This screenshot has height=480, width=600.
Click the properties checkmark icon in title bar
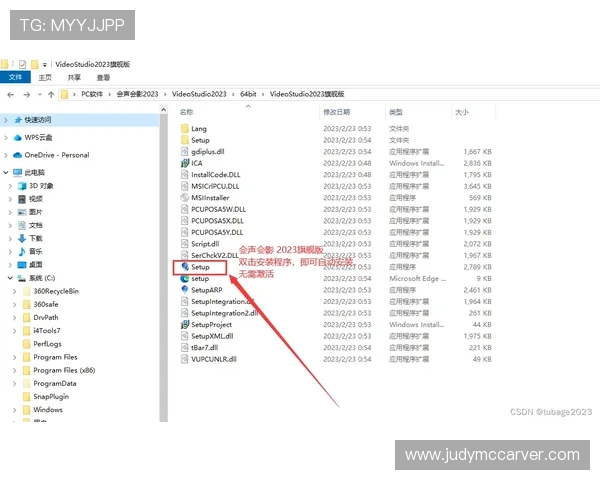pos(22,64)
